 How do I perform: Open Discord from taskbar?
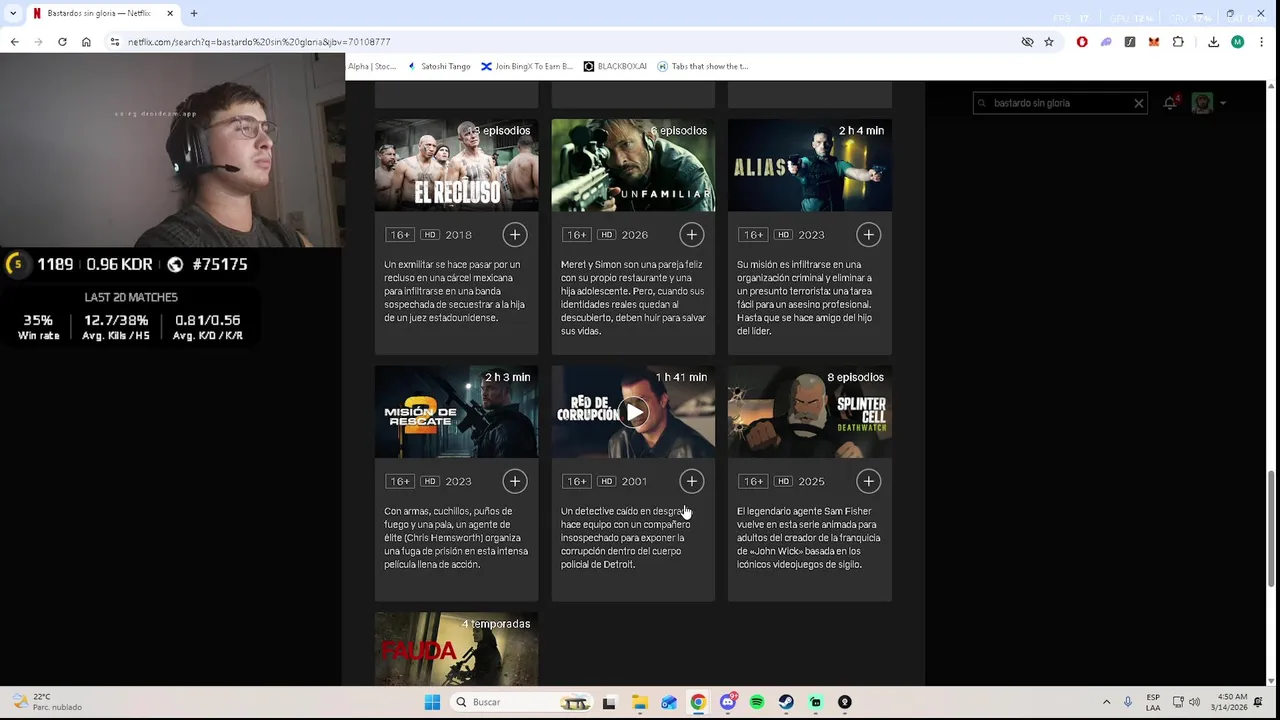coord(728,702)
